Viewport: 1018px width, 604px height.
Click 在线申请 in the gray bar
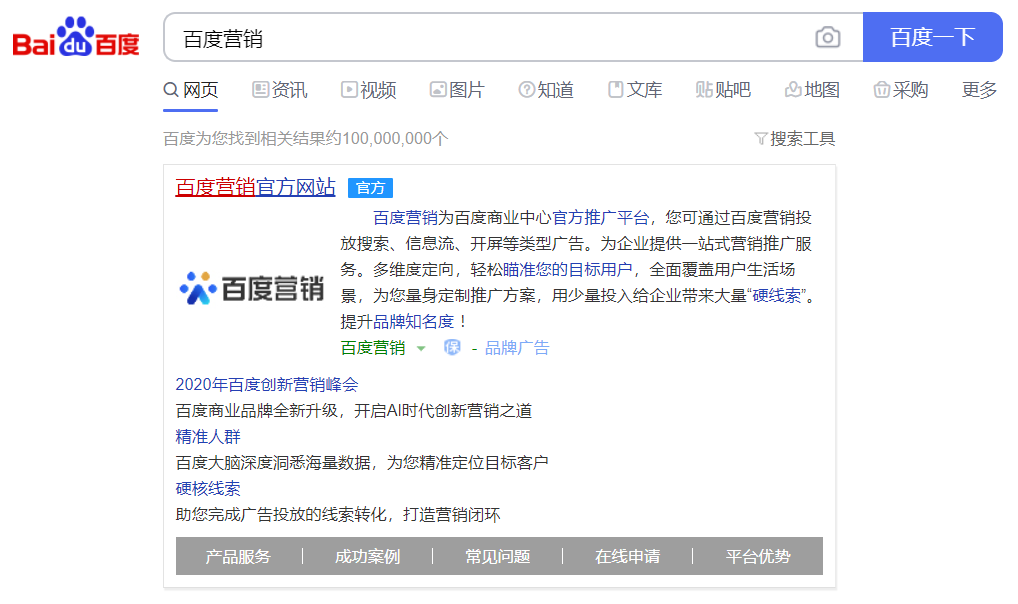click(x=627, y=557)
